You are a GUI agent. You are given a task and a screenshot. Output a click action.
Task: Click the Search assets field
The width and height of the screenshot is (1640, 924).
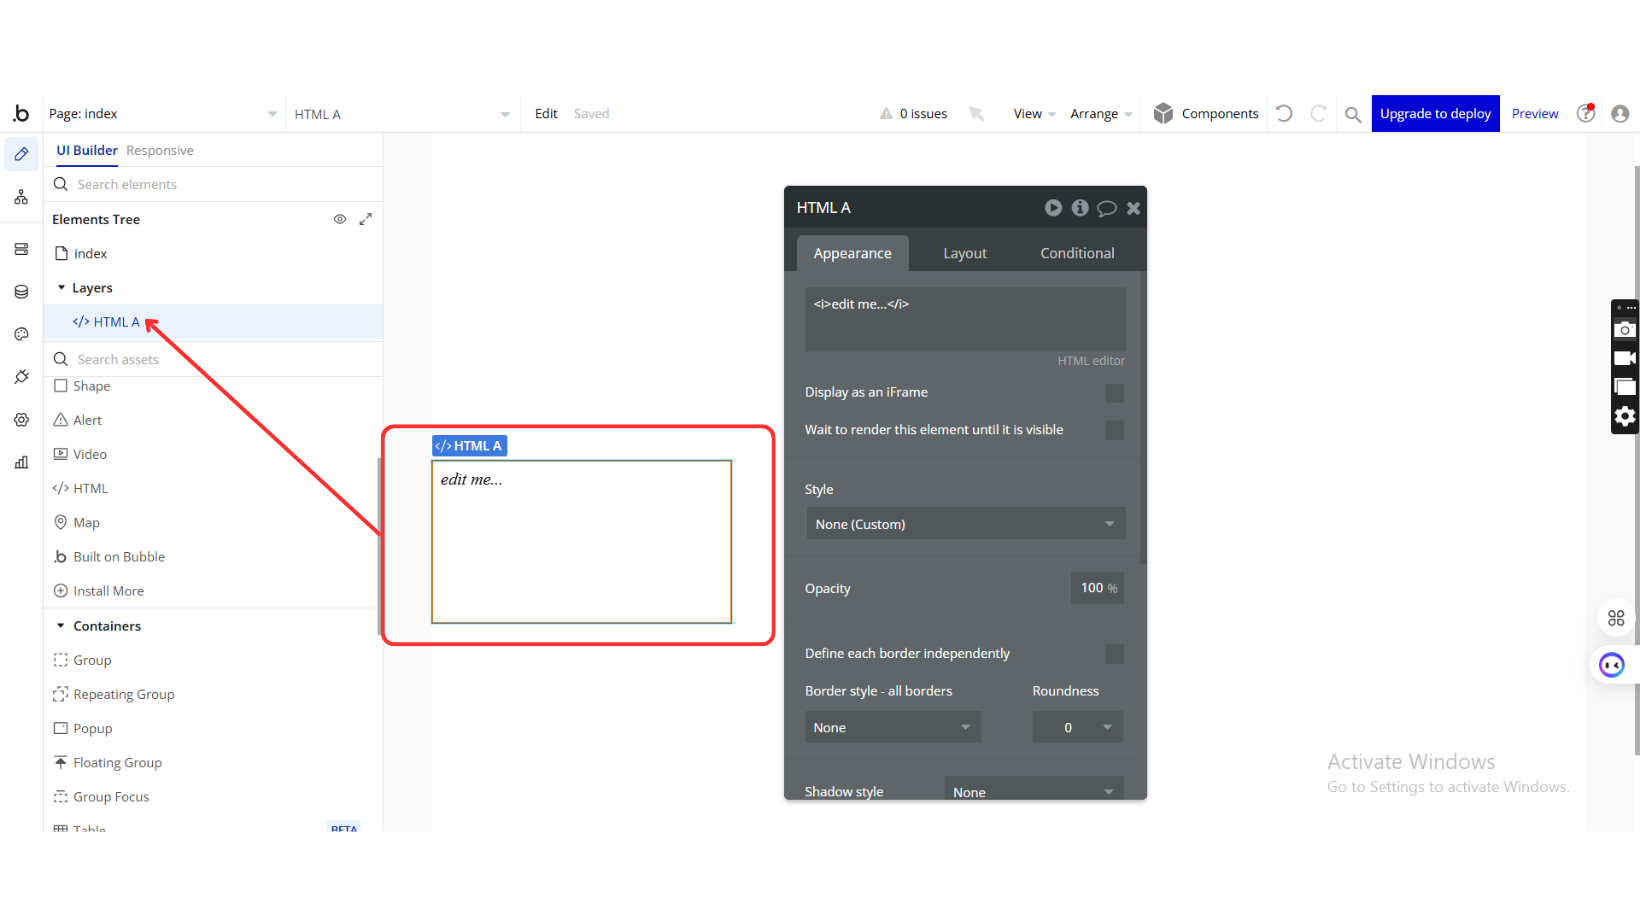214,359
